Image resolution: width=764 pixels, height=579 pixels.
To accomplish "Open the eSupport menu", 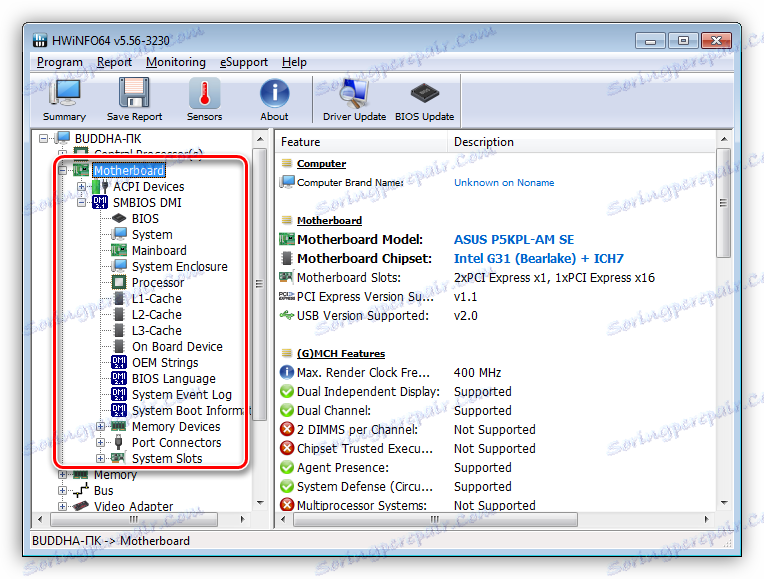I will (x=244, y=62).
